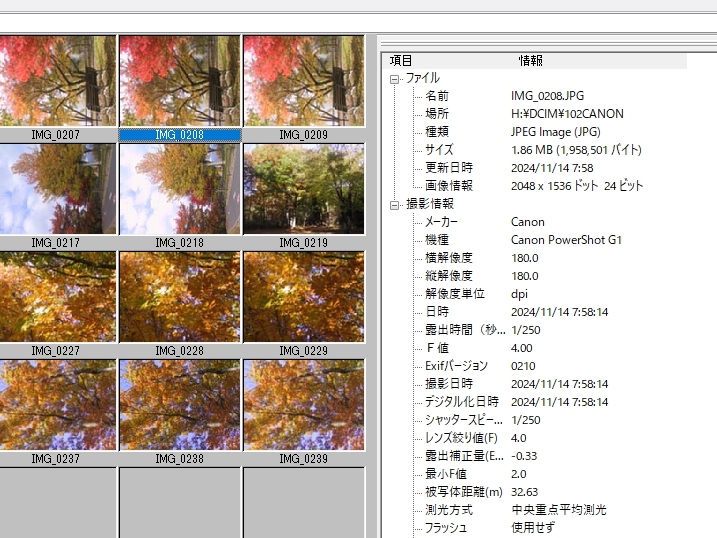This screenshot has width=717, height=538.
Task: Click the 32.63 subject distance value
Action: (x=524, y=492)
